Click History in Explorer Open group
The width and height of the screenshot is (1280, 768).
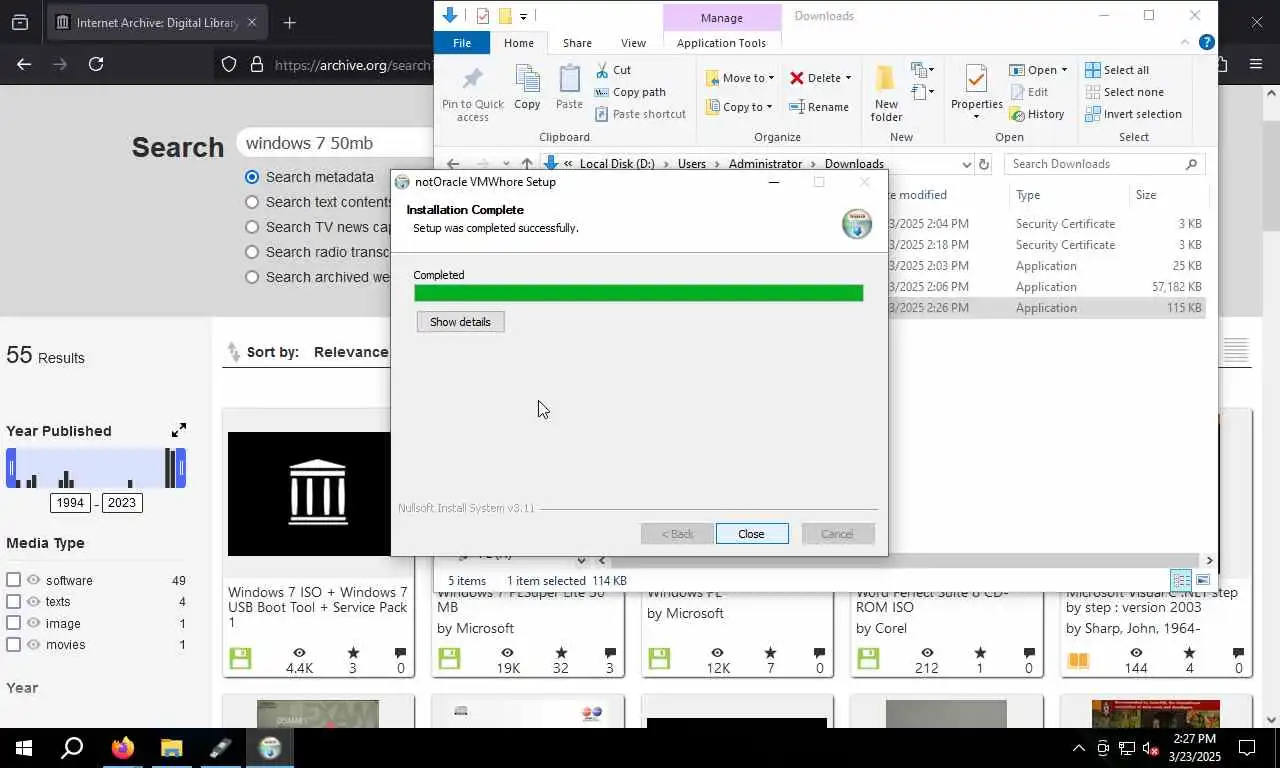(1037, 114)
